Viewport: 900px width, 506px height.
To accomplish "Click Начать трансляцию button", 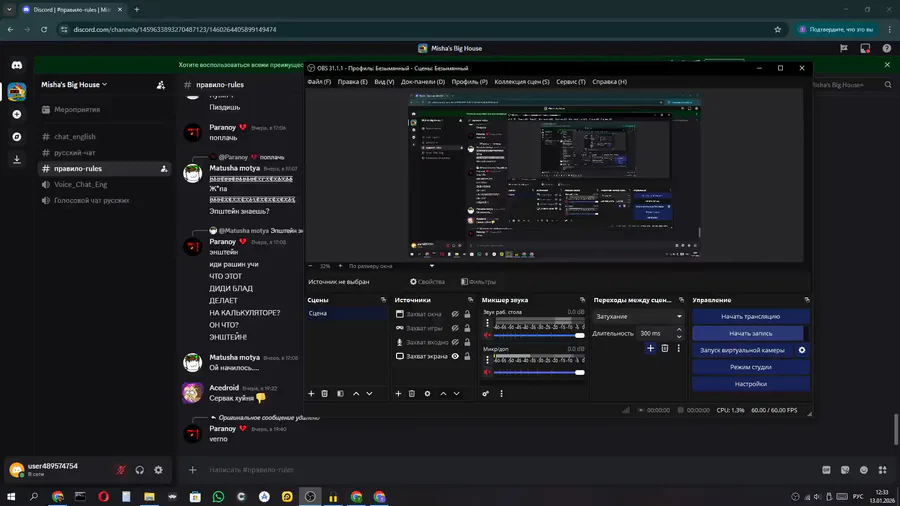I will pyautogui.click(x=750, y=316).
